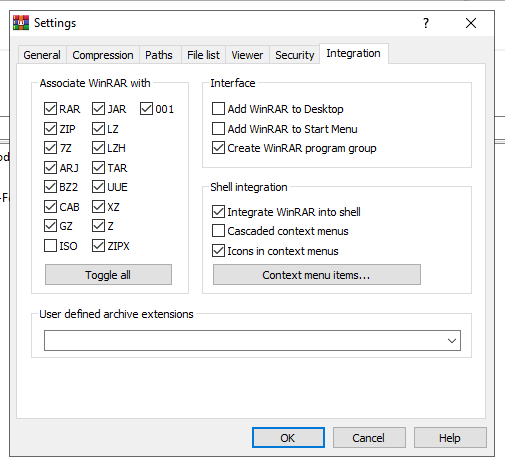Screen dimensions: 505x467
Task: Toggle the LZ checkbox
Action: coord(98,128)
